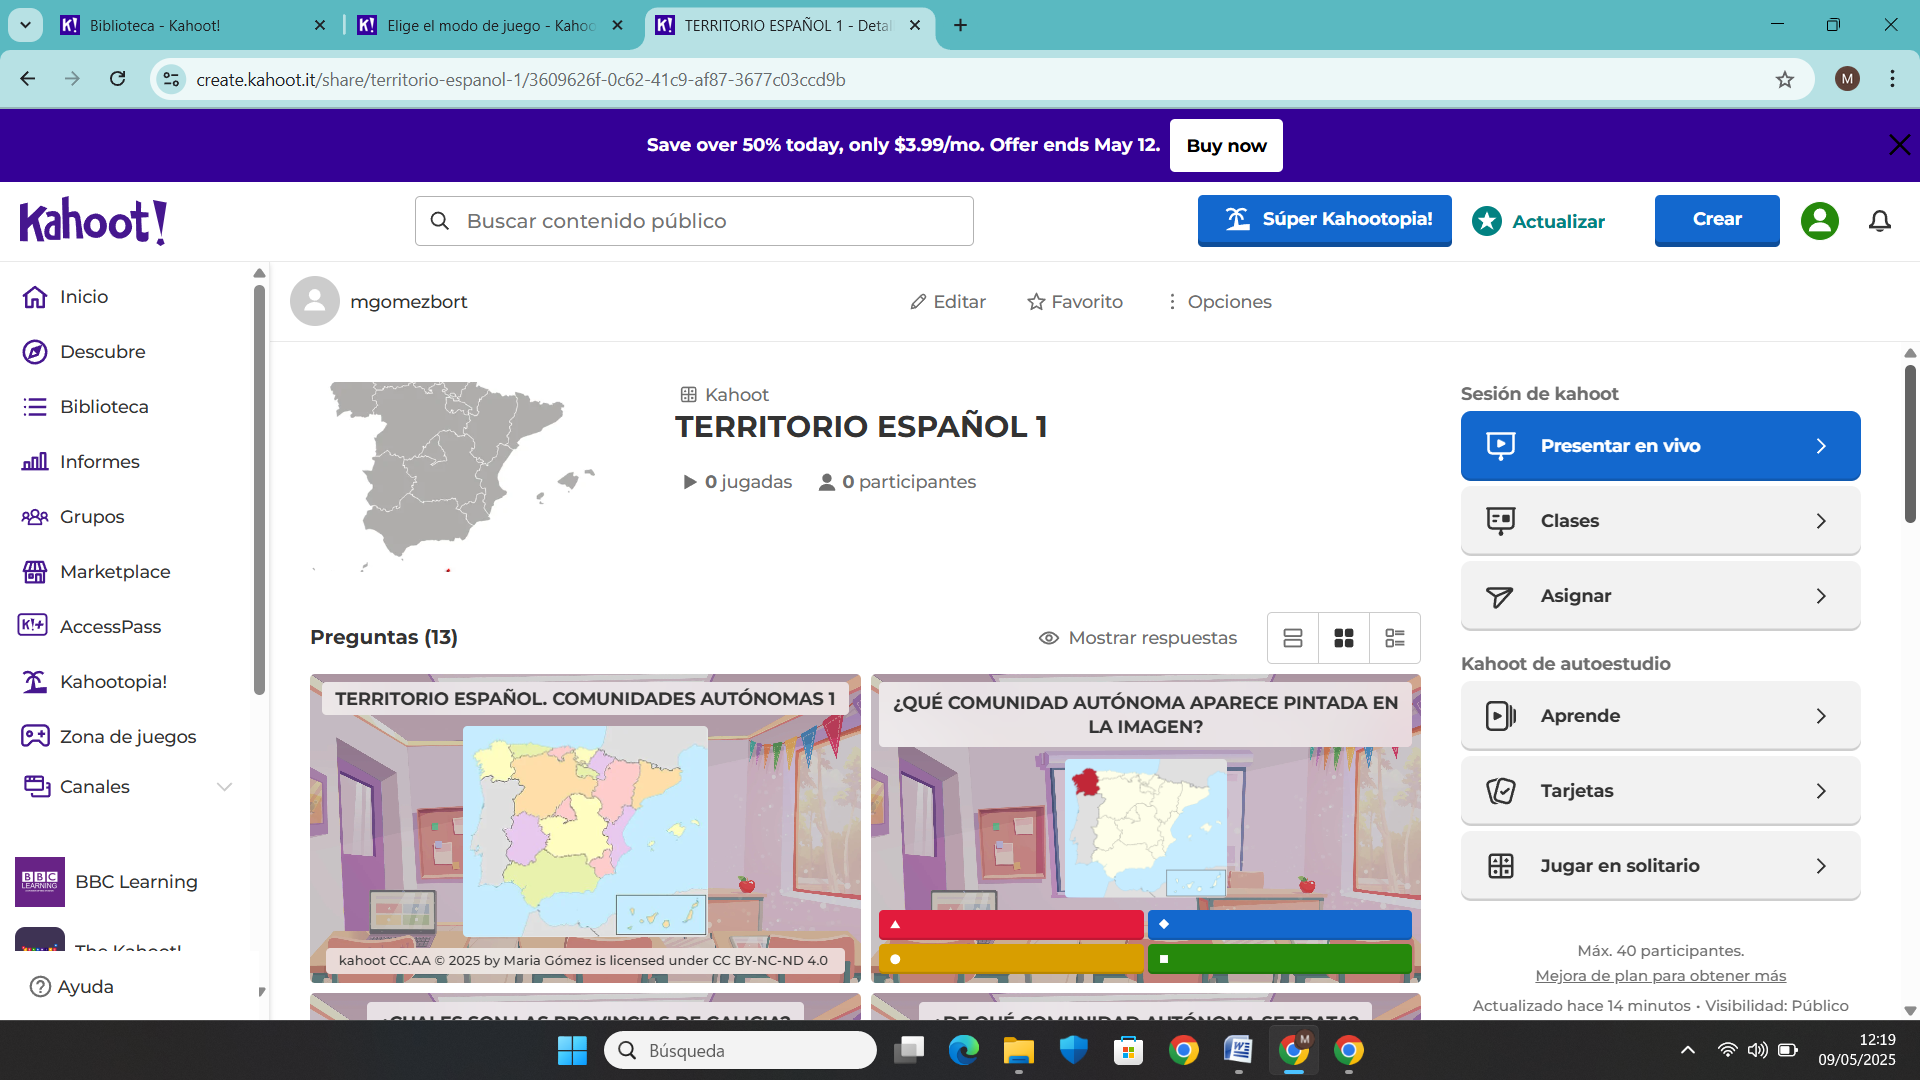View site information icon
This screenshot has width=1920, height=1080.
pyautogui.click(x=171, y=79)
